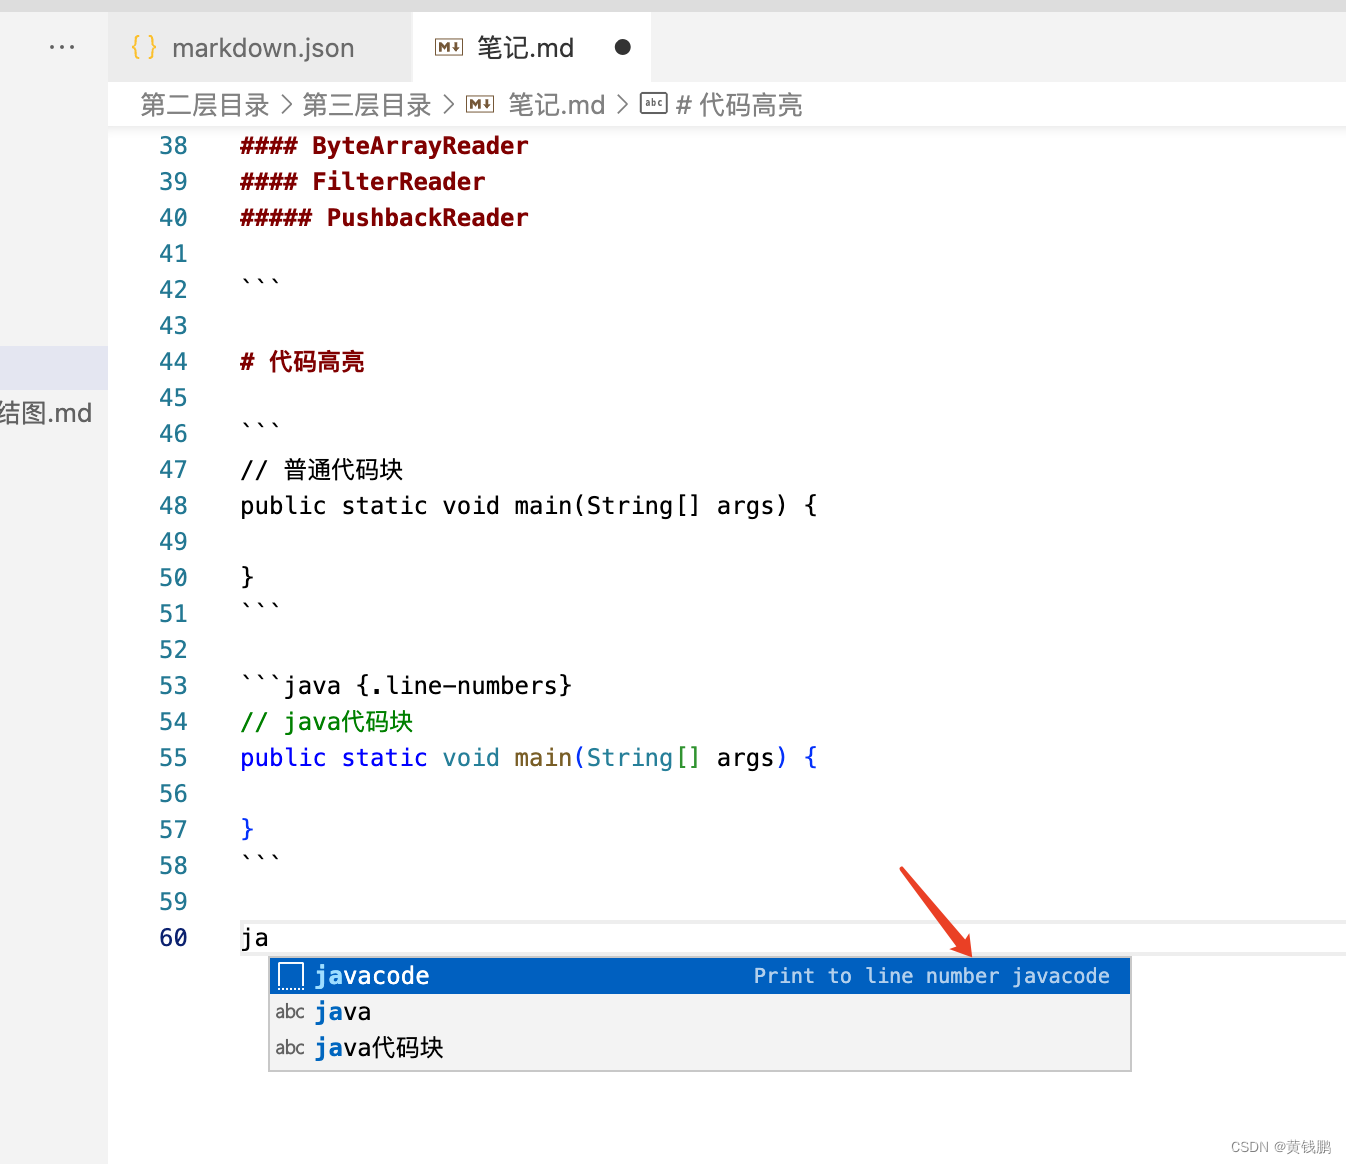Select the java代码块 suggestion
The image size is (1346, 1164).
click(x=700, y=1048)
